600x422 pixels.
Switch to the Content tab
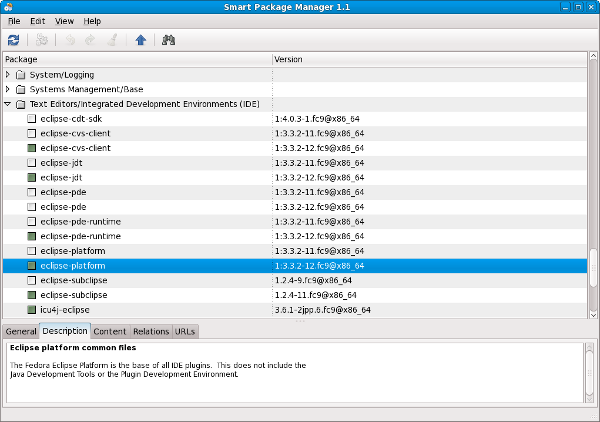pyautogui.click(x=109, y=331)
